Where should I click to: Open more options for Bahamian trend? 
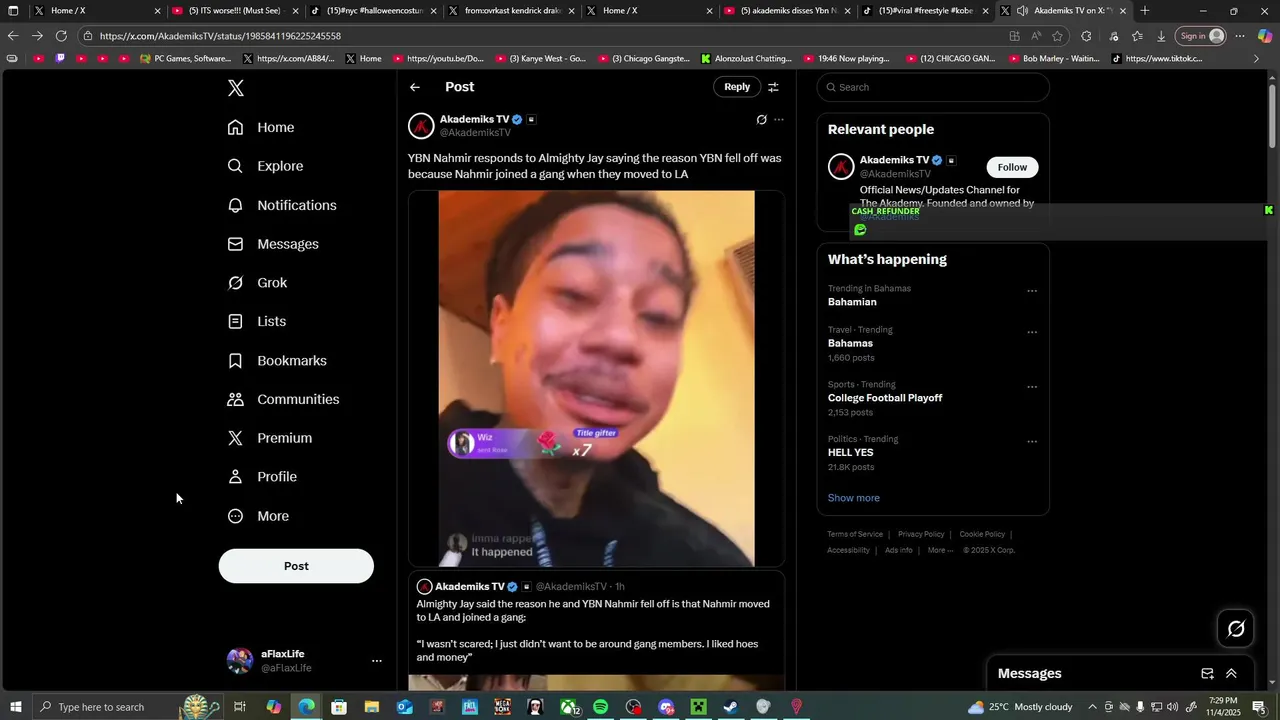[1032, 291]
